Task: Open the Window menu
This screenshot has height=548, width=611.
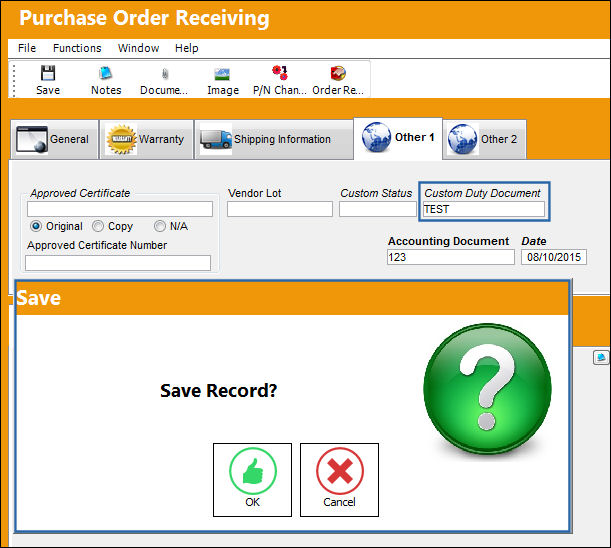Action: click(138, 48)
